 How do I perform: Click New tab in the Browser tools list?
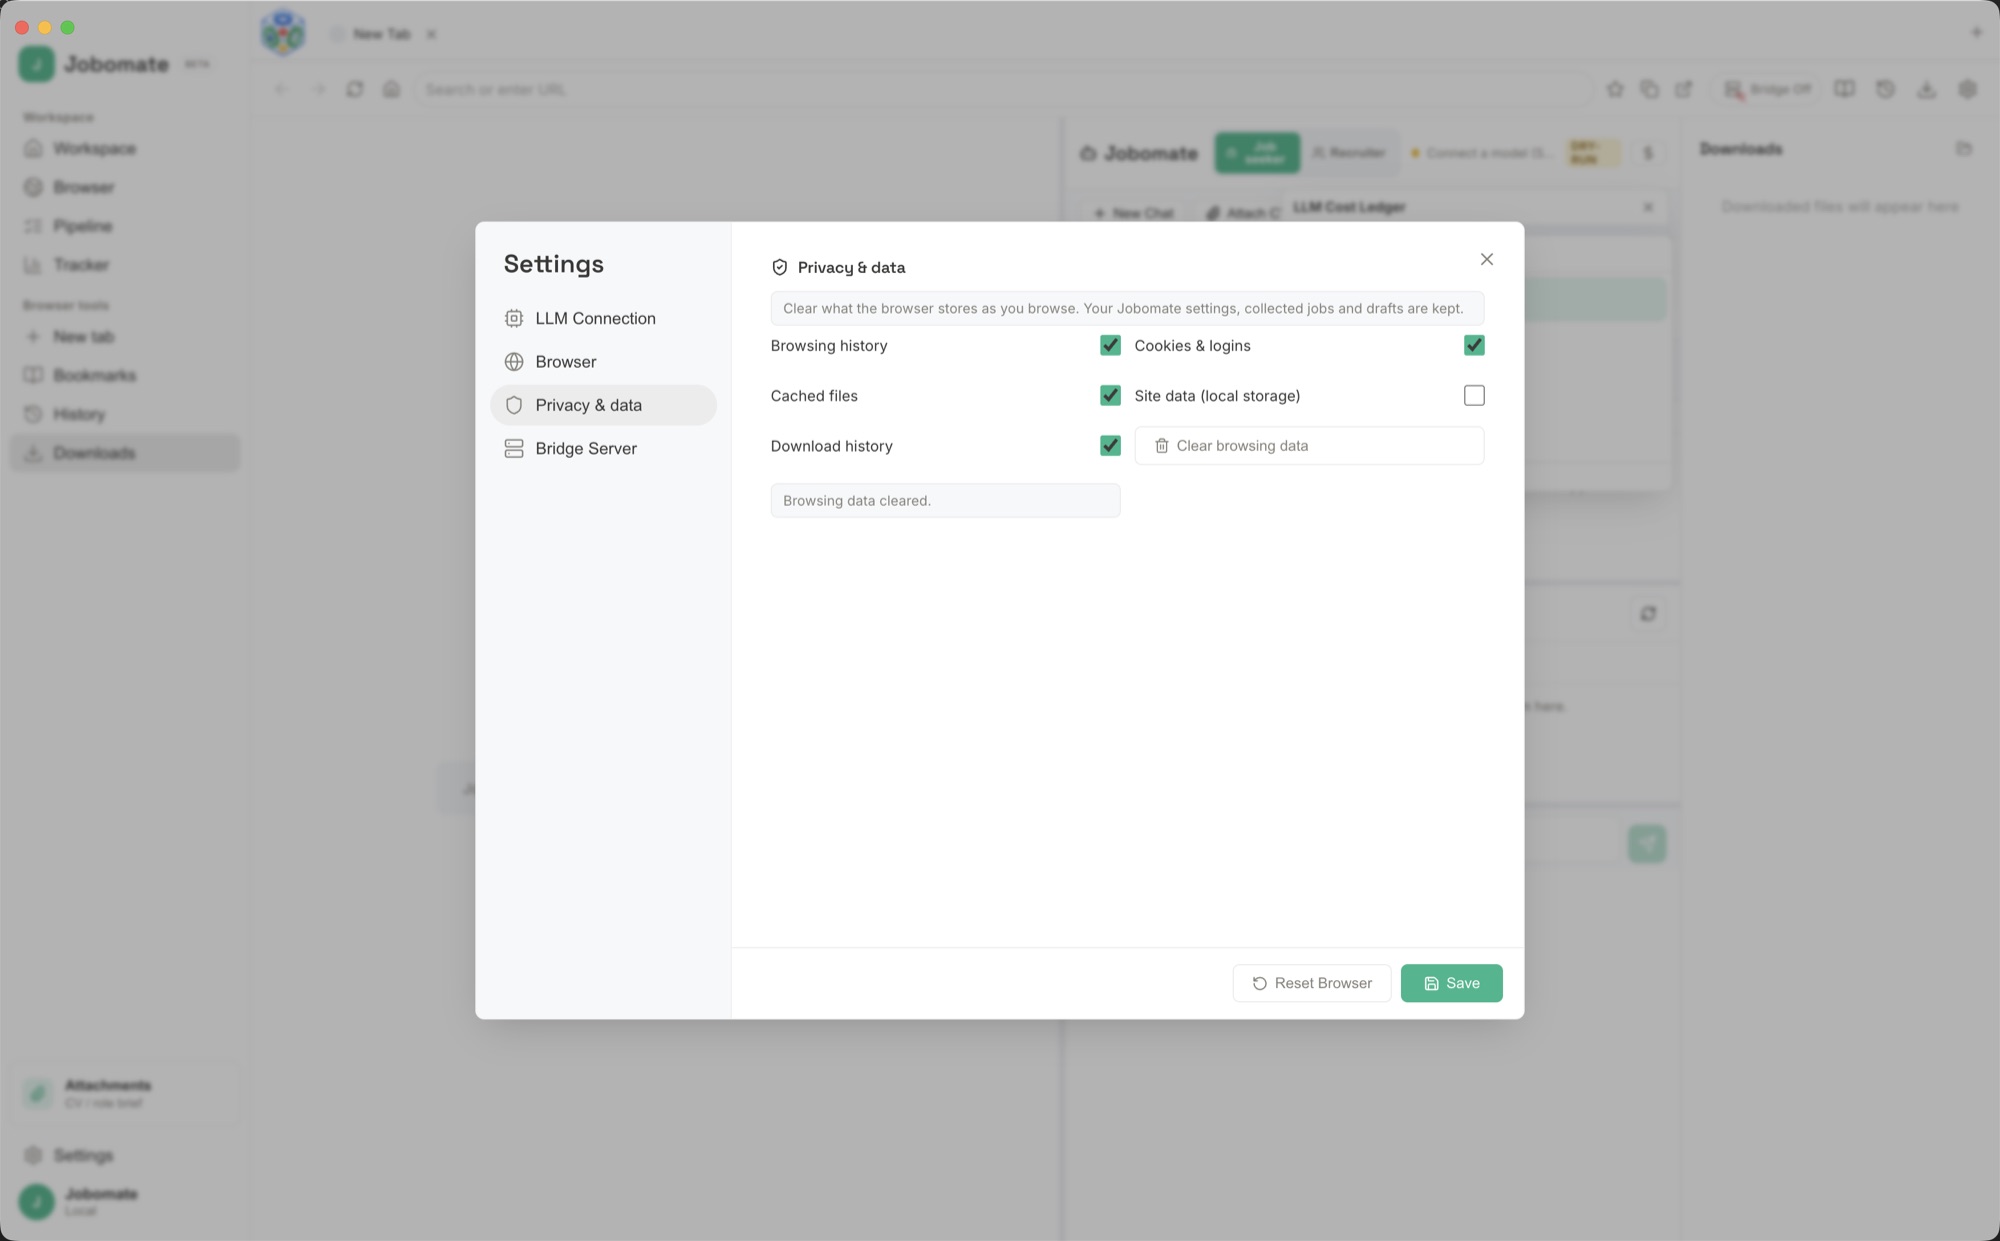(125, 337)
